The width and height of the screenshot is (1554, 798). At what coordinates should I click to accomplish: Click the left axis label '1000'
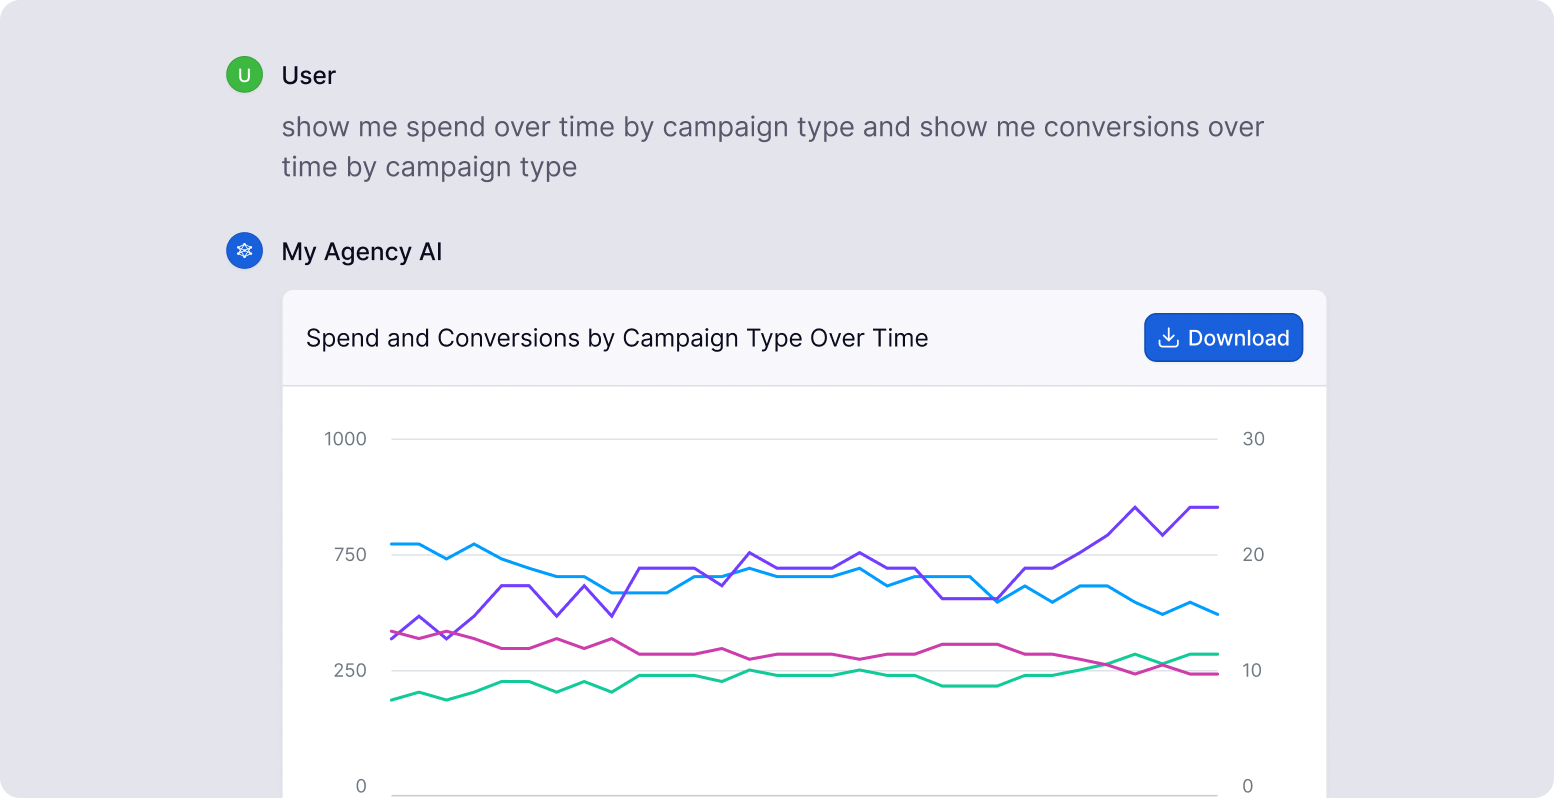point(346,438)
